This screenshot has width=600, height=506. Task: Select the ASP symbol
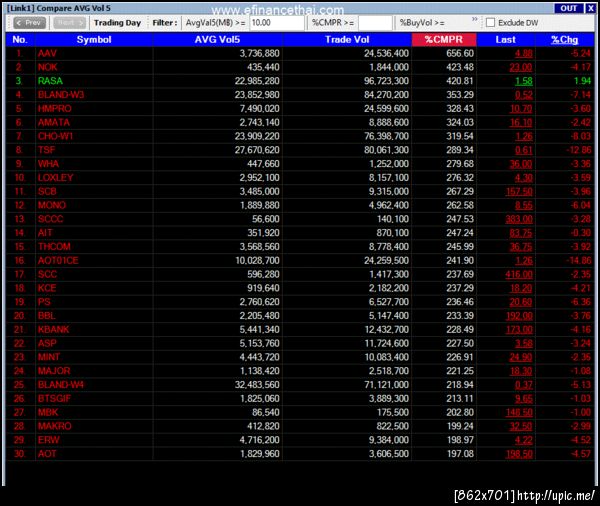click(47, 343)
